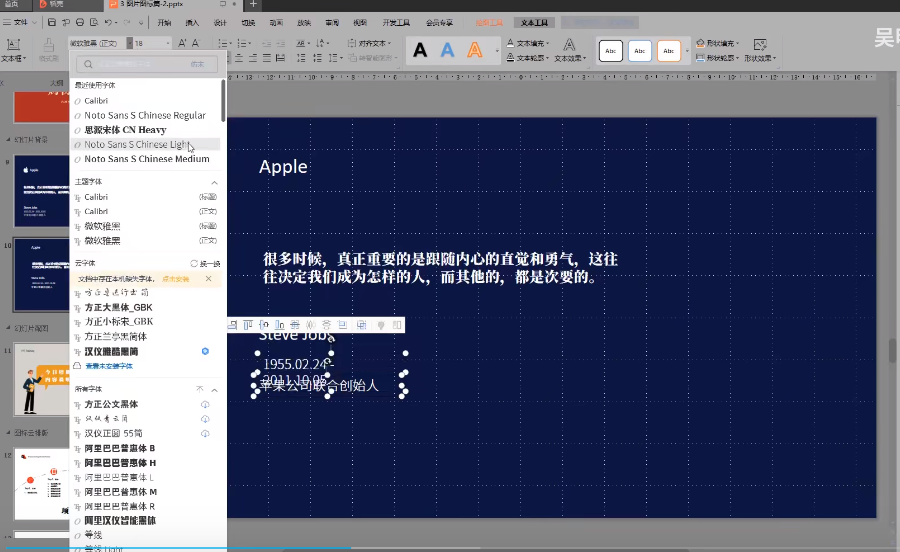Download the 汉仪正圆 55简 cloud font

point(205,433)
